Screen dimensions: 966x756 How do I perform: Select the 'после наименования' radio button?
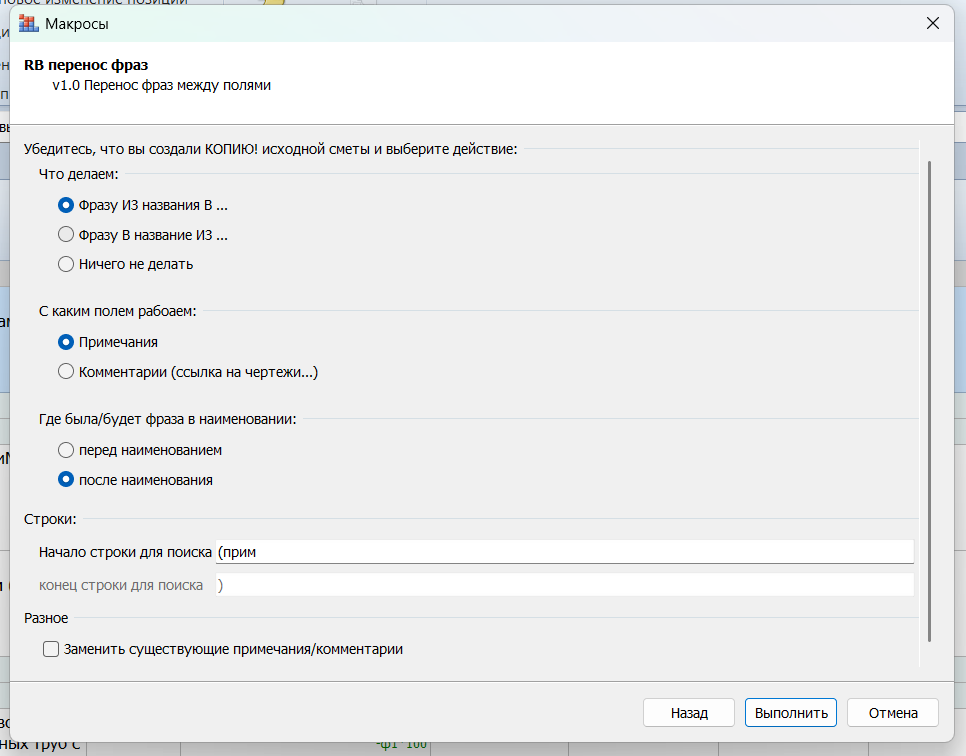pos(66,480)
